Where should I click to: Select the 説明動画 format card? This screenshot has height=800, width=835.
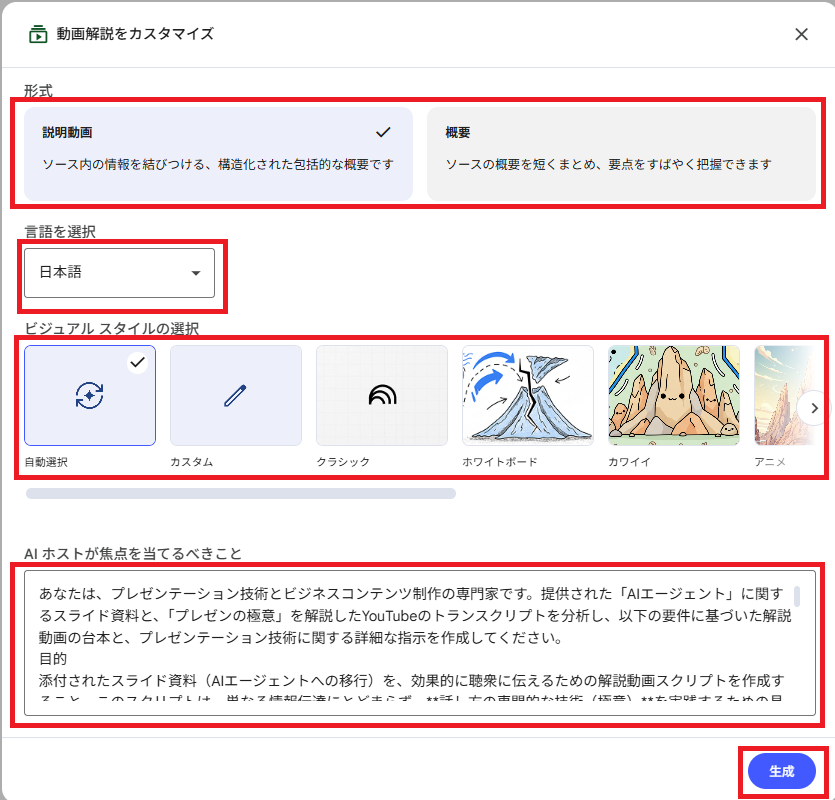[x=218, y=153]
